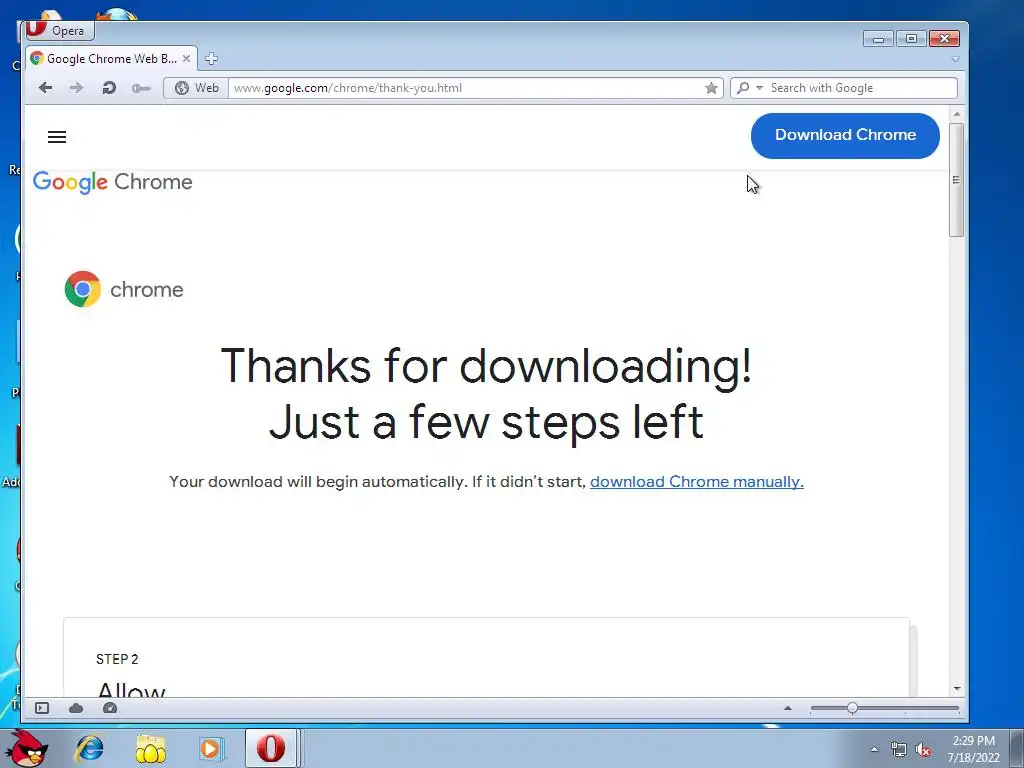Open the password manager key icon
The width and height of the screenshot is (1024, 768).
click(141, 88)
